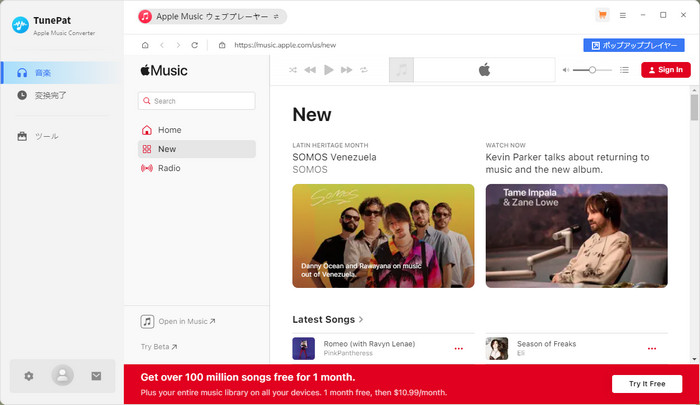
Task: Click the browser home icon
Action: 146,45
